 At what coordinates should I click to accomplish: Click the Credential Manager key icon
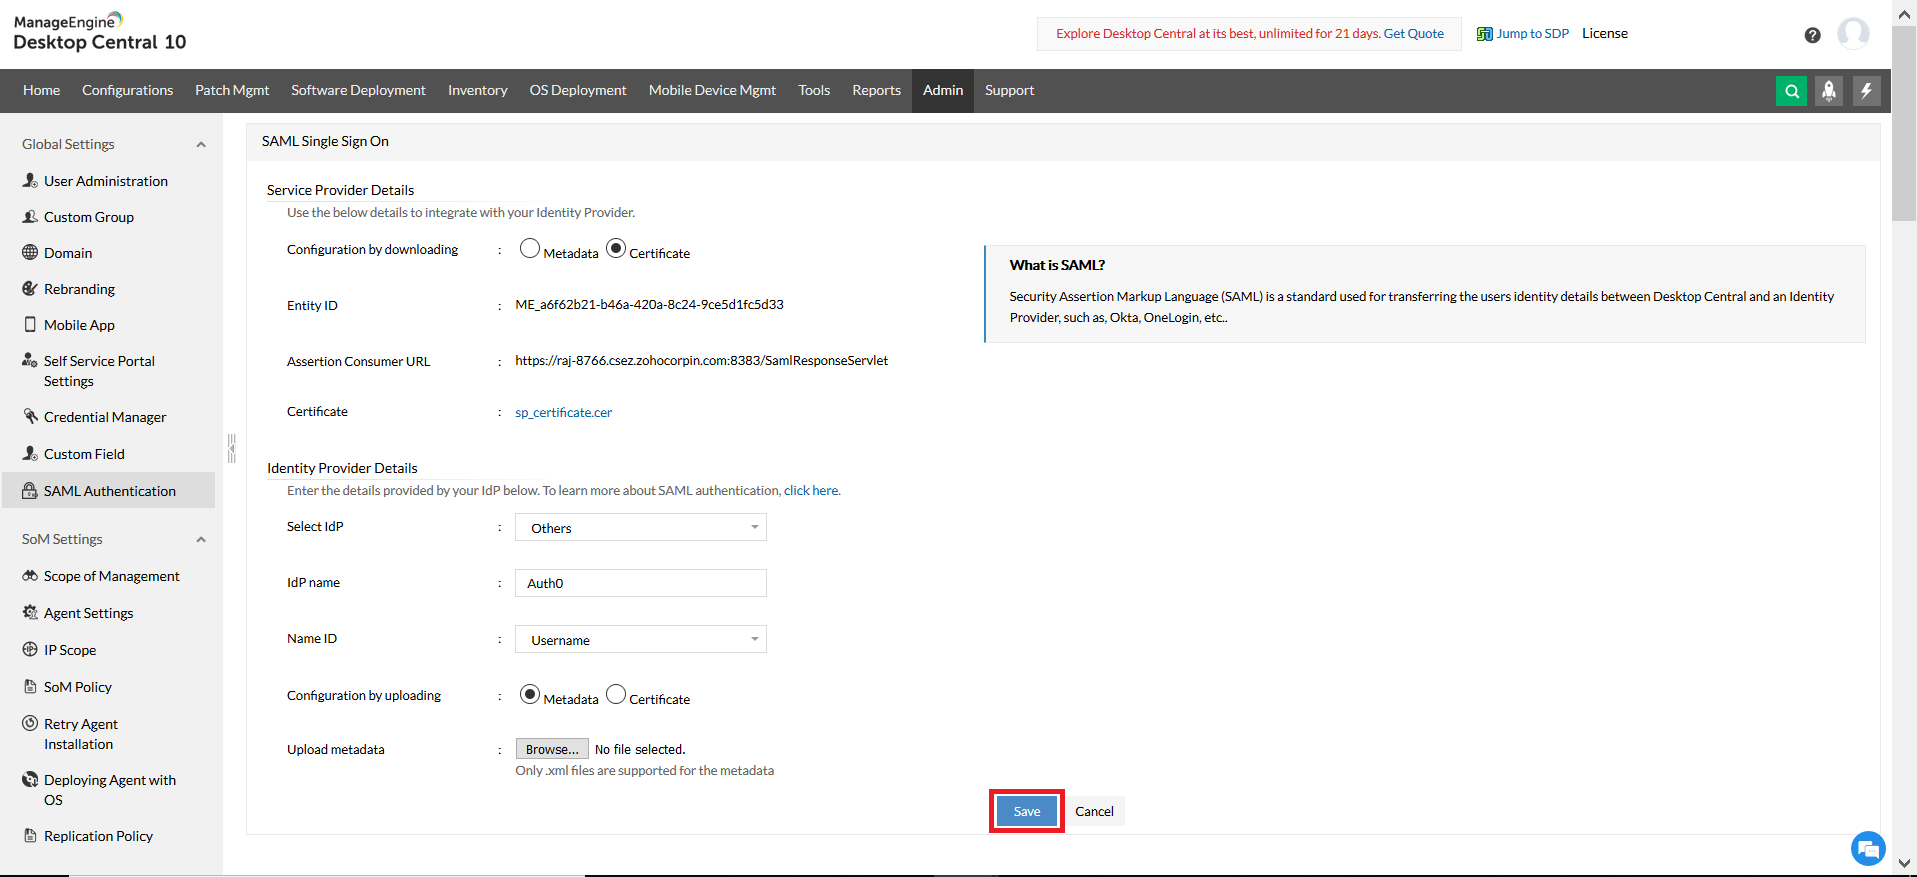30,416
